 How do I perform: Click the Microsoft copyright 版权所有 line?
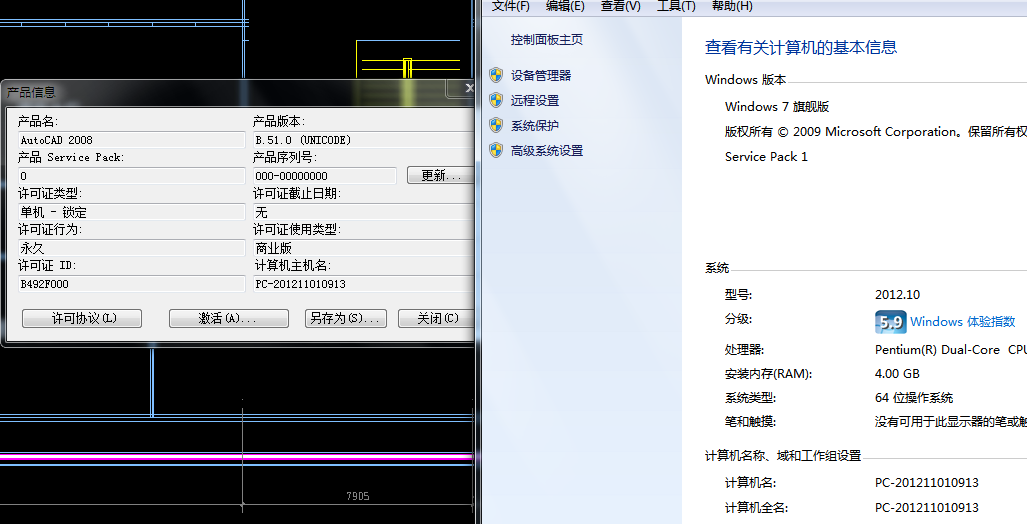click(876, 132)
